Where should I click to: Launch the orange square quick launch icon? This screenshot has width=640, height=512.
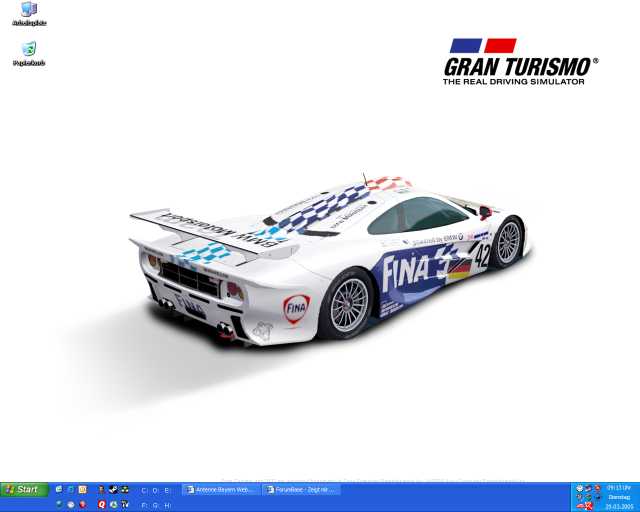82,489
